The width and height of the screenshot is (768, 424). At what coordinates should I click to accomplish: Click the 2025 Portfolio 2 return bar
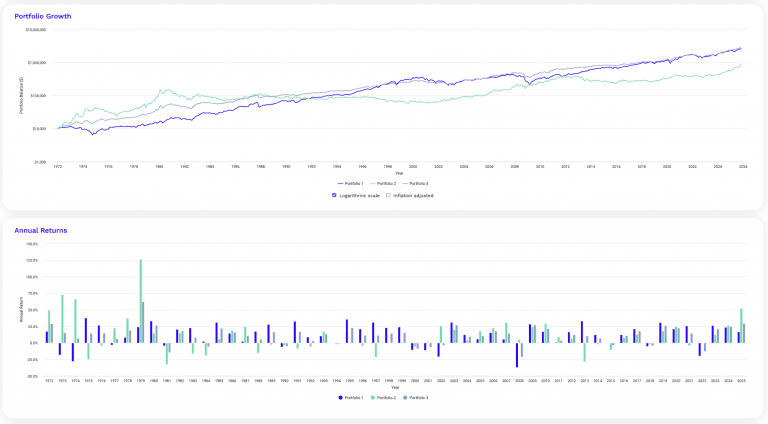coord(742,326)
